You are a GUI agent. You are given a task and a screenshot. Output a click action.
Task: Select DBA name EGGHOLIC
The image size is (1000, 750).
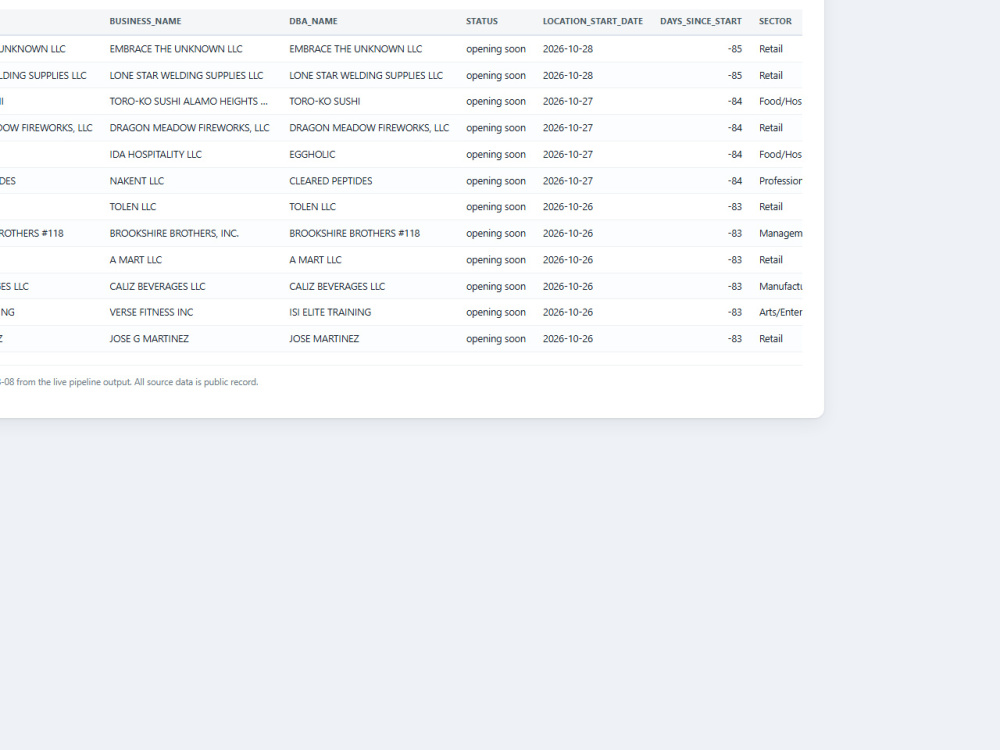point(312,154)
